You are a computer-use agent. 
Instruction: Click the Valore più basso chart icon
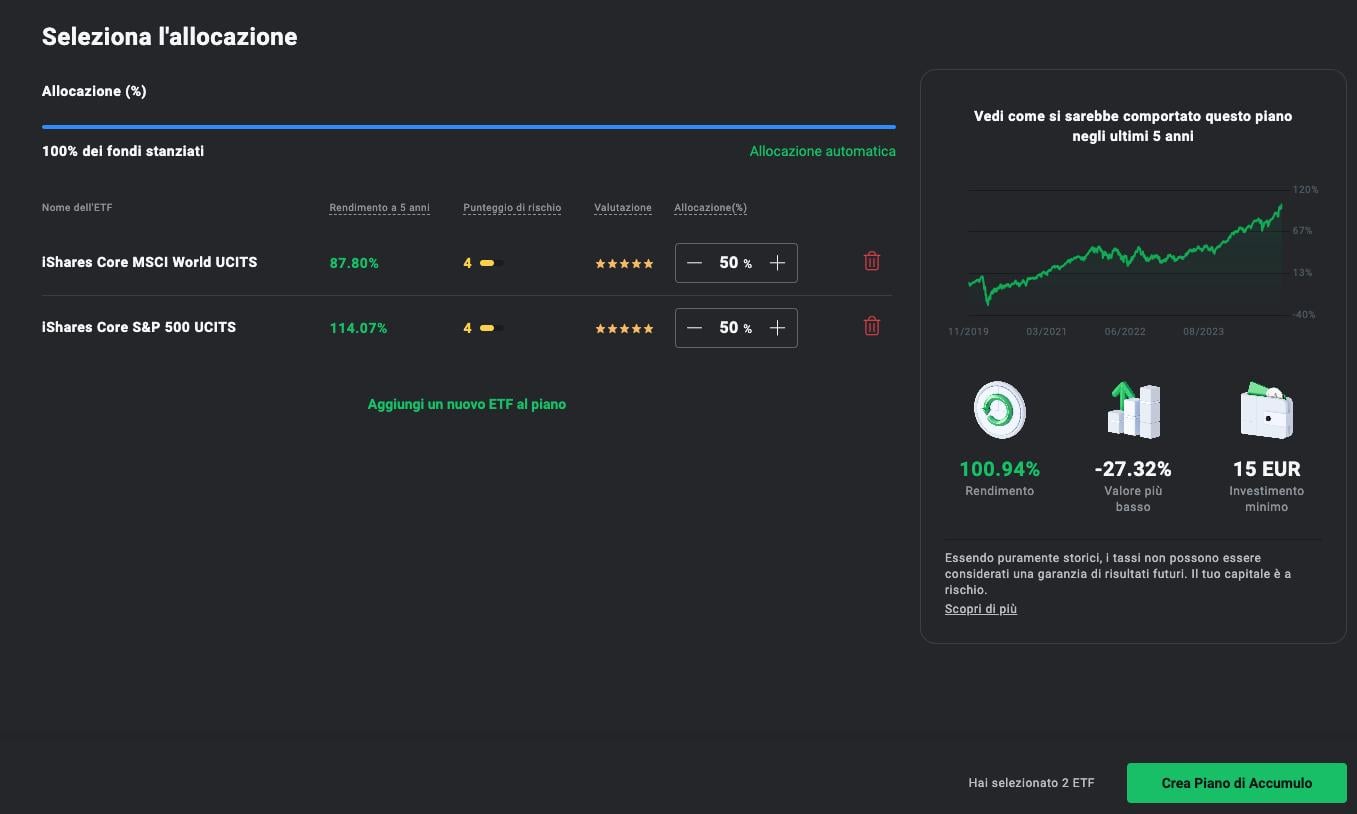(x=1132, y=410)
